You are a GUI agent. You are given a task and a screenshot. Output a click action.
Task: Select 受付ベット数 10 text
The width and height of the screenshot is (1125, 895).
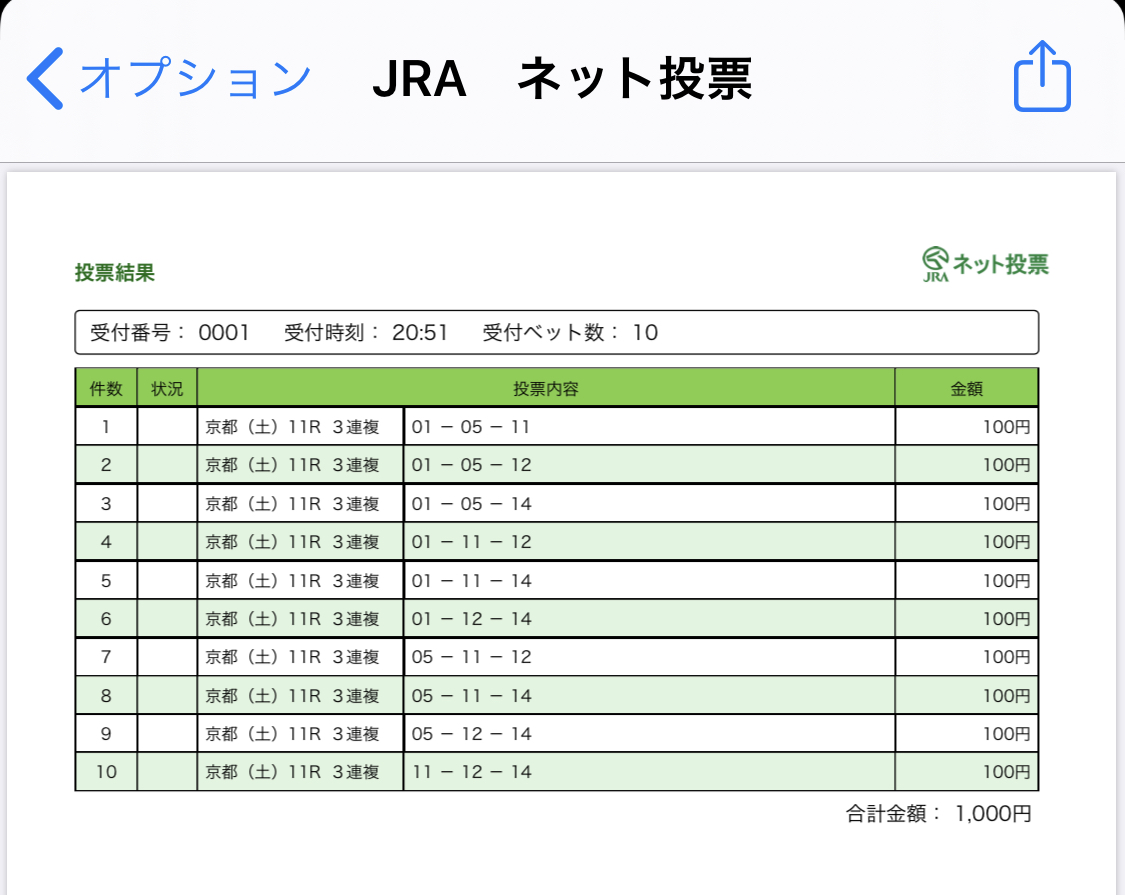tap(570, 332)
